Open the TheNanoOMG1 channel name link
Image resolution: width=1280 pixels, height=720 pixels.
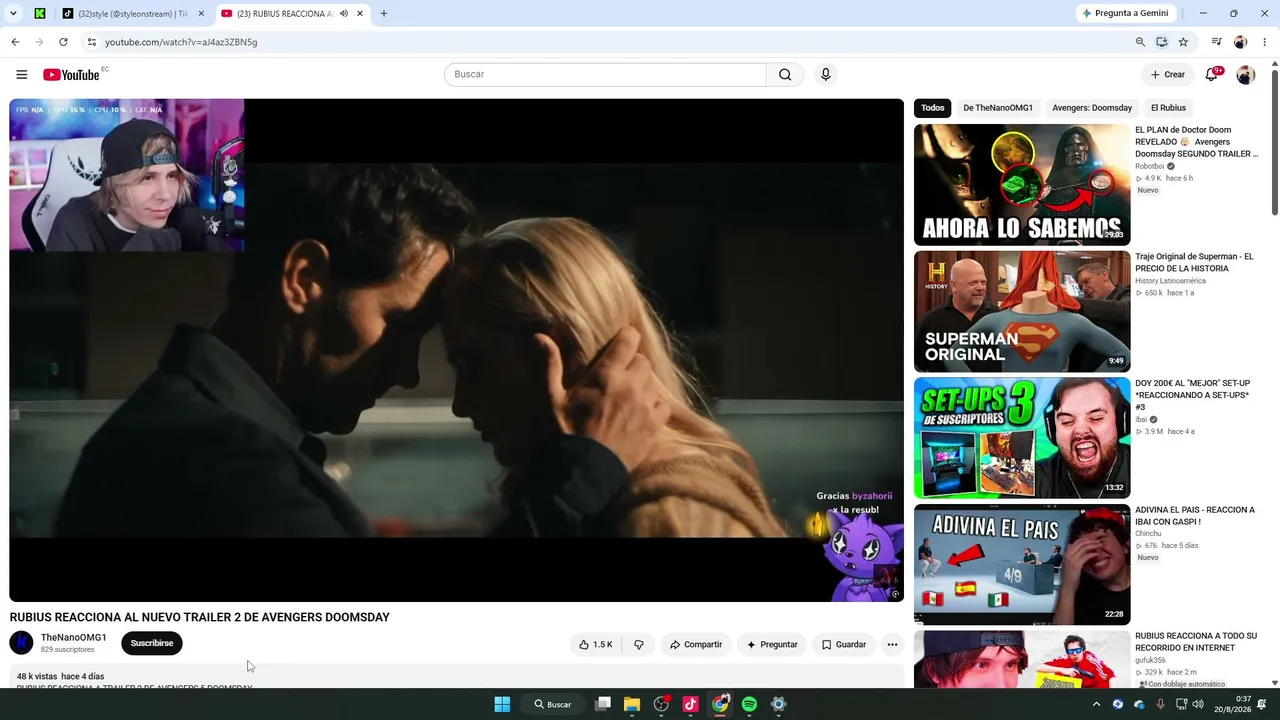[73, 638]
